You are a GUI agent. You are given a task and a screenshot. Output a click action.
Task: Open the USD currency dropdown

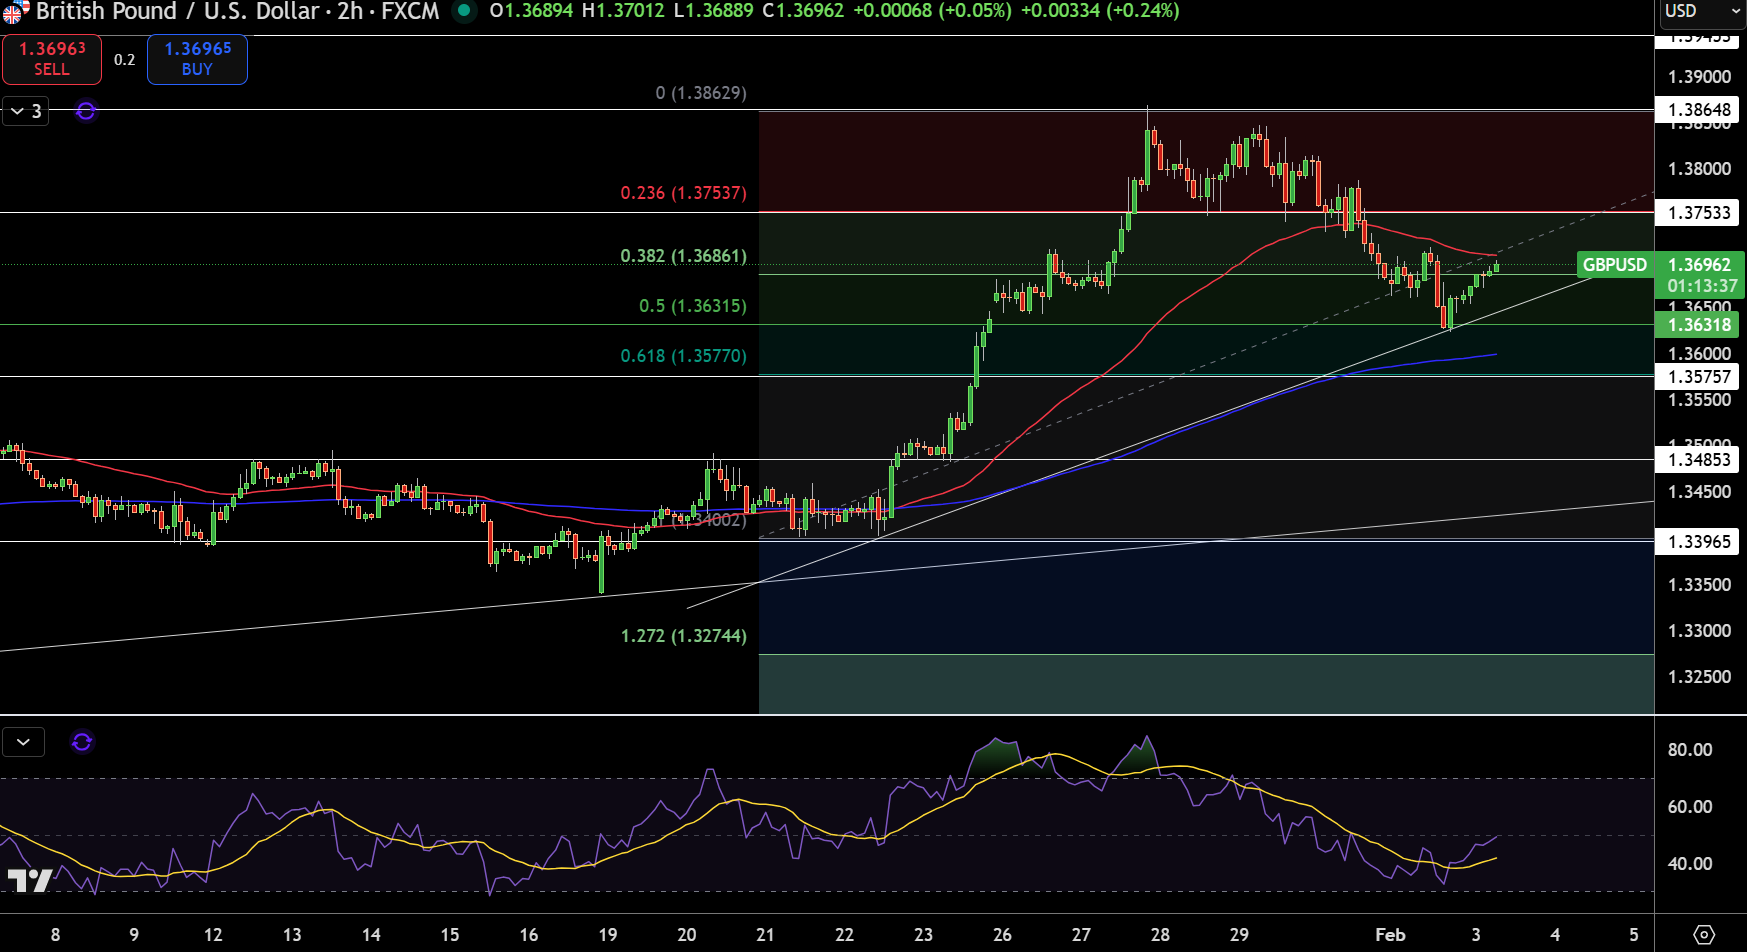1701,12
